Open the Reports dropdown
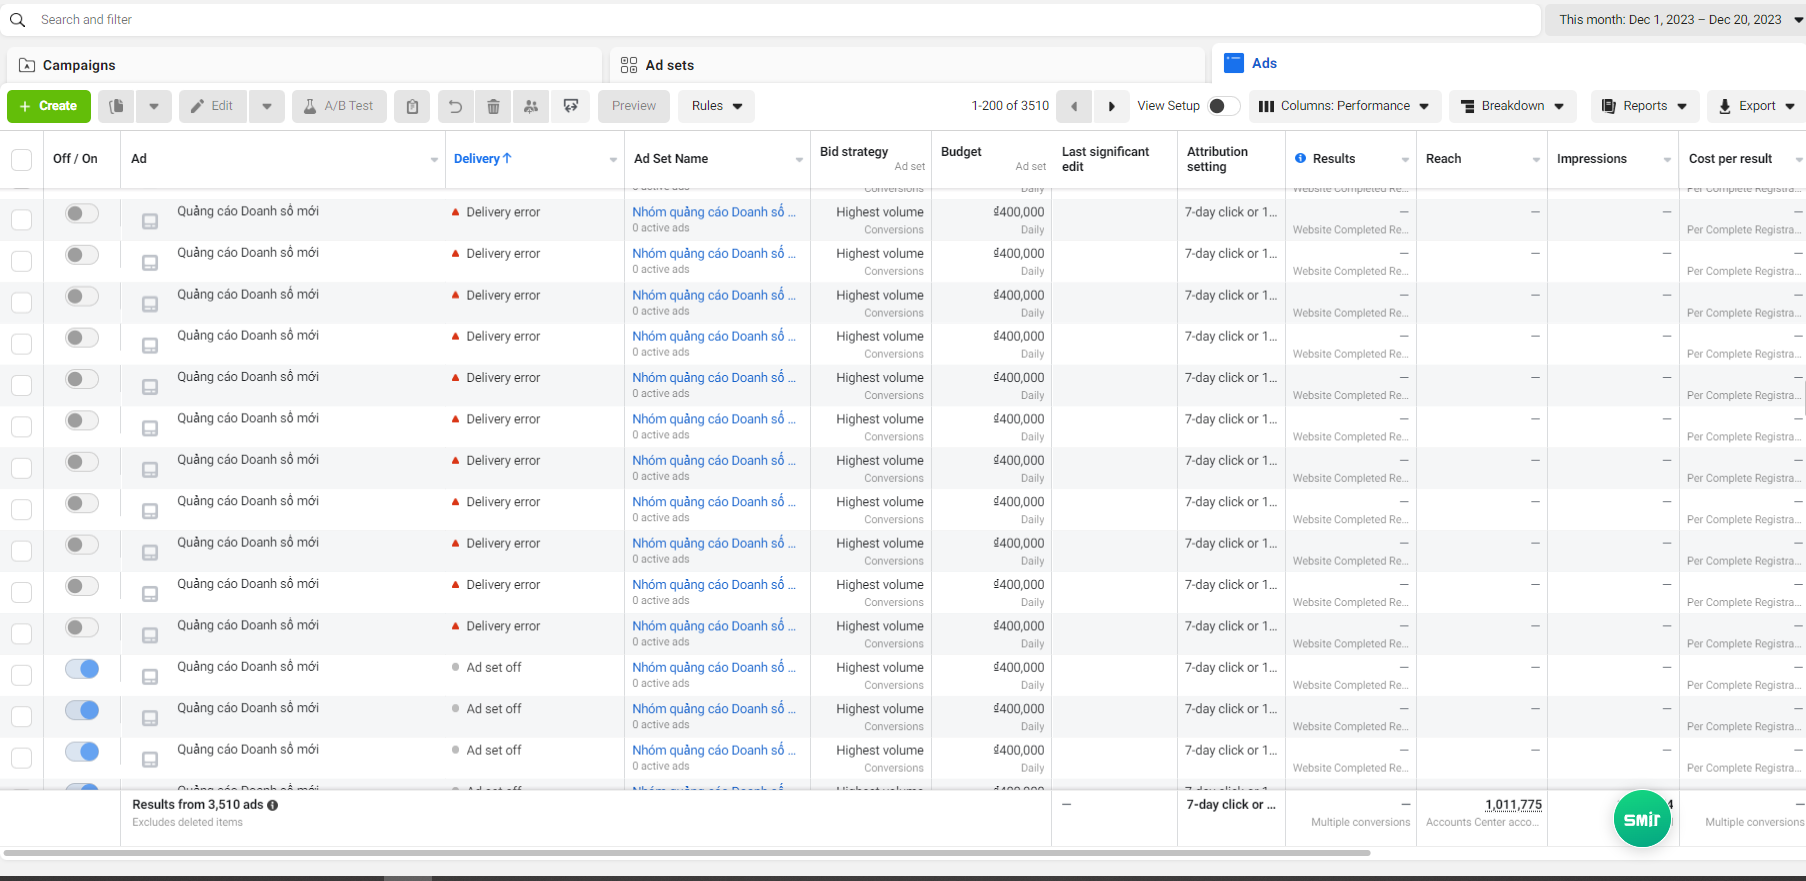The image size is (1806, 881). (1644, 106)
